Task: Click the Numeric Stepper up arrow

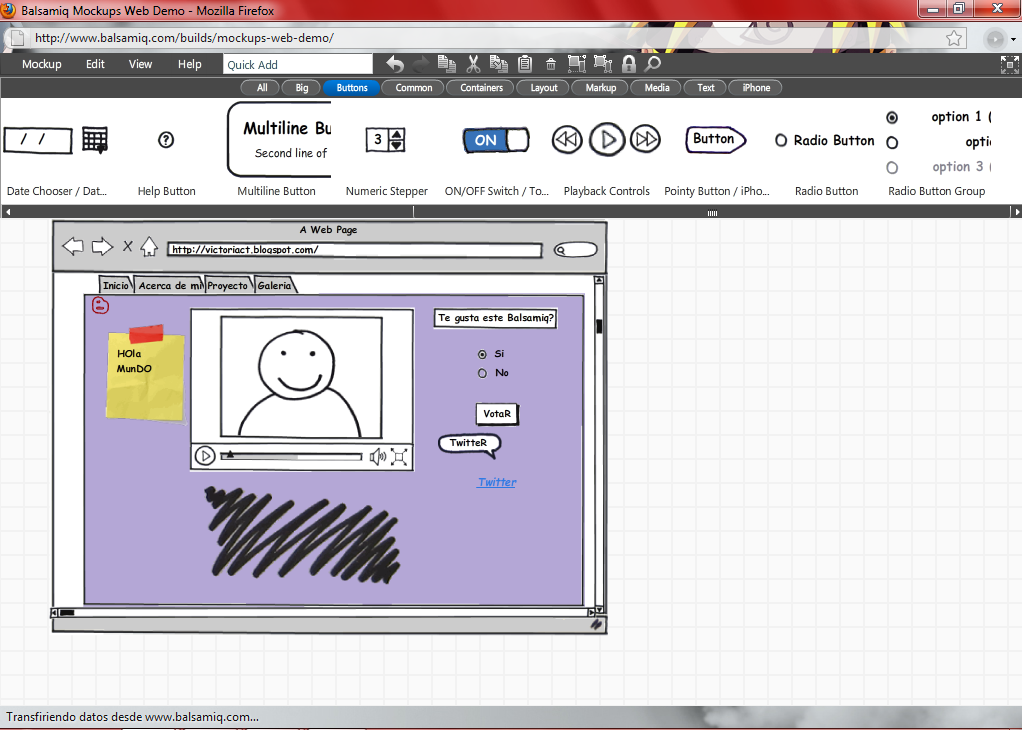Action: [397, 134]
